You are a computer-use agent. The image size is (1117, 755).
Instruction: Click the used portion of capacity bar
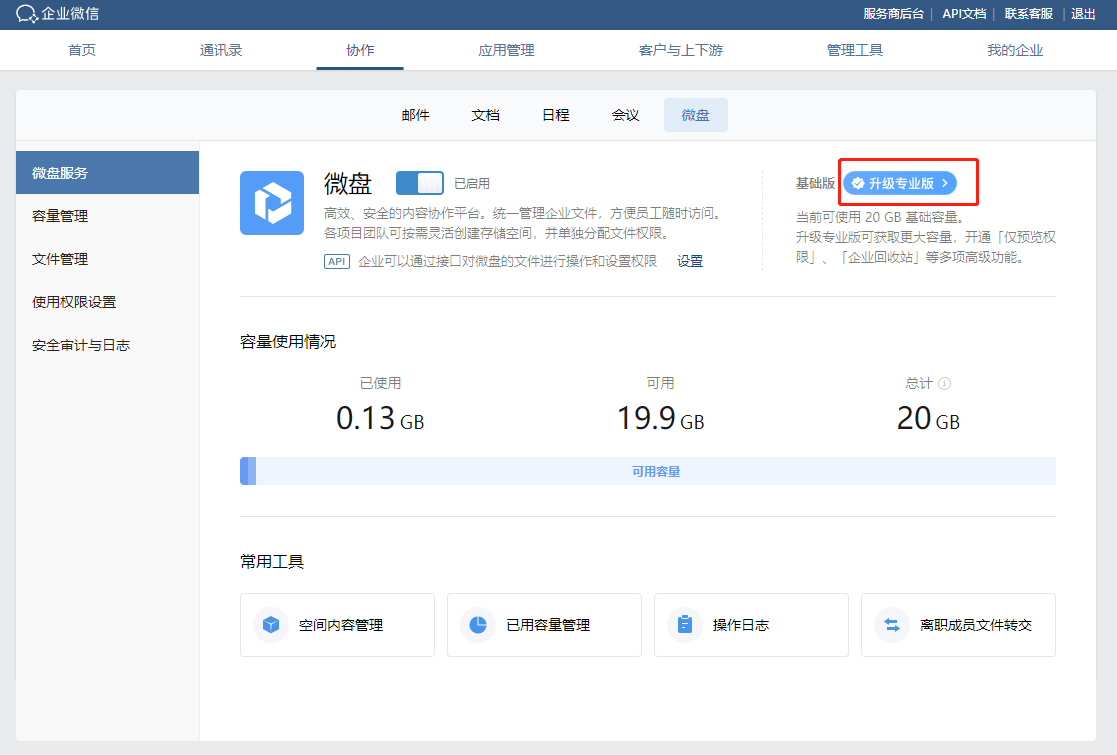click(248, 471)
